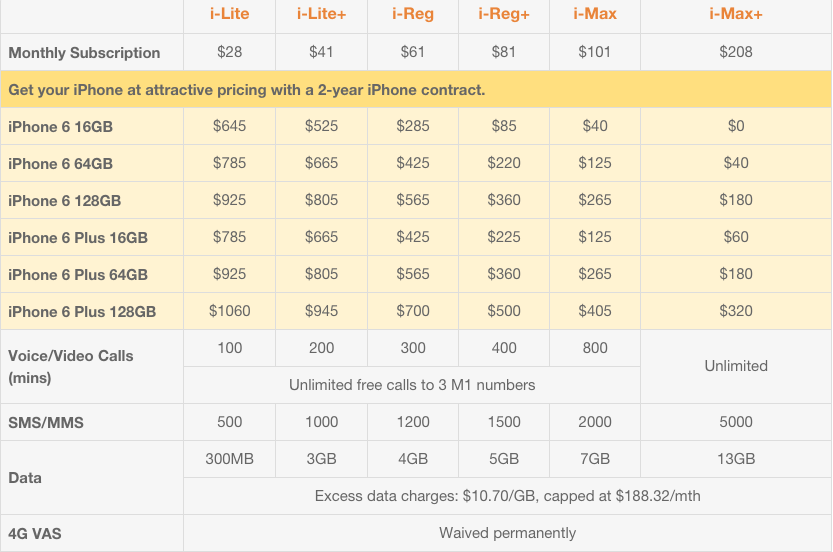Select the Waived permanently 4G VAS cell
The width and height of the screenshot is (833, 552).
coord(508,533)
